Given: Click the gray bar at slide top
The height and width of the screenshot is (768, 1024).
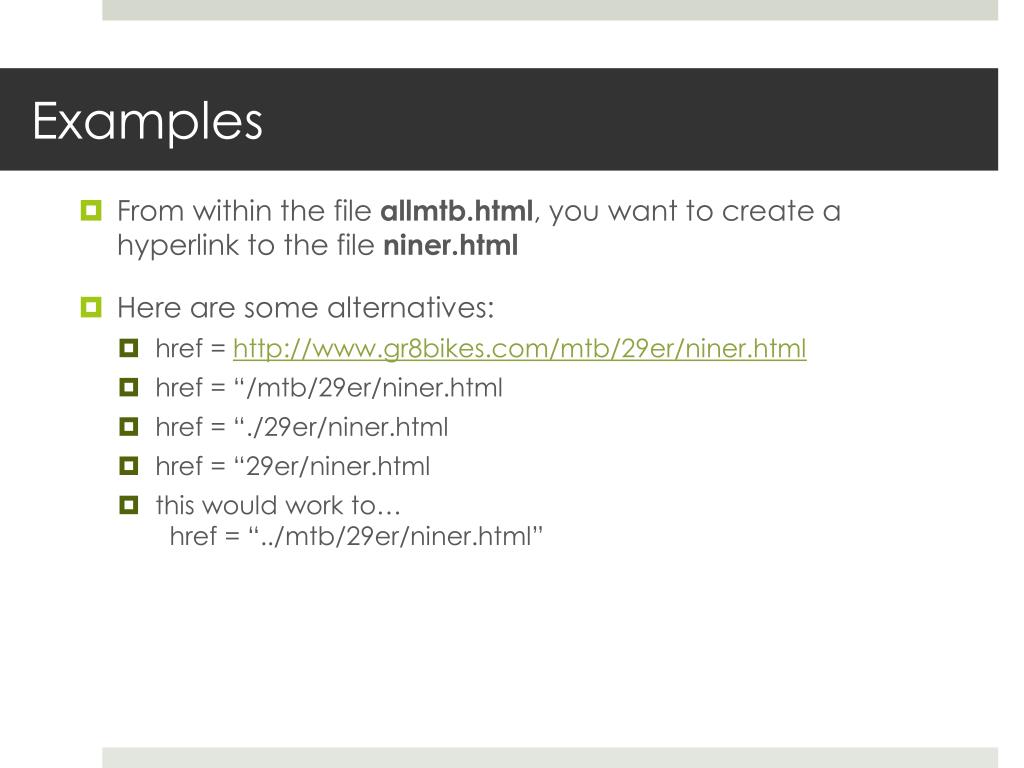Looking at the screenshot, I should [550, 10].
